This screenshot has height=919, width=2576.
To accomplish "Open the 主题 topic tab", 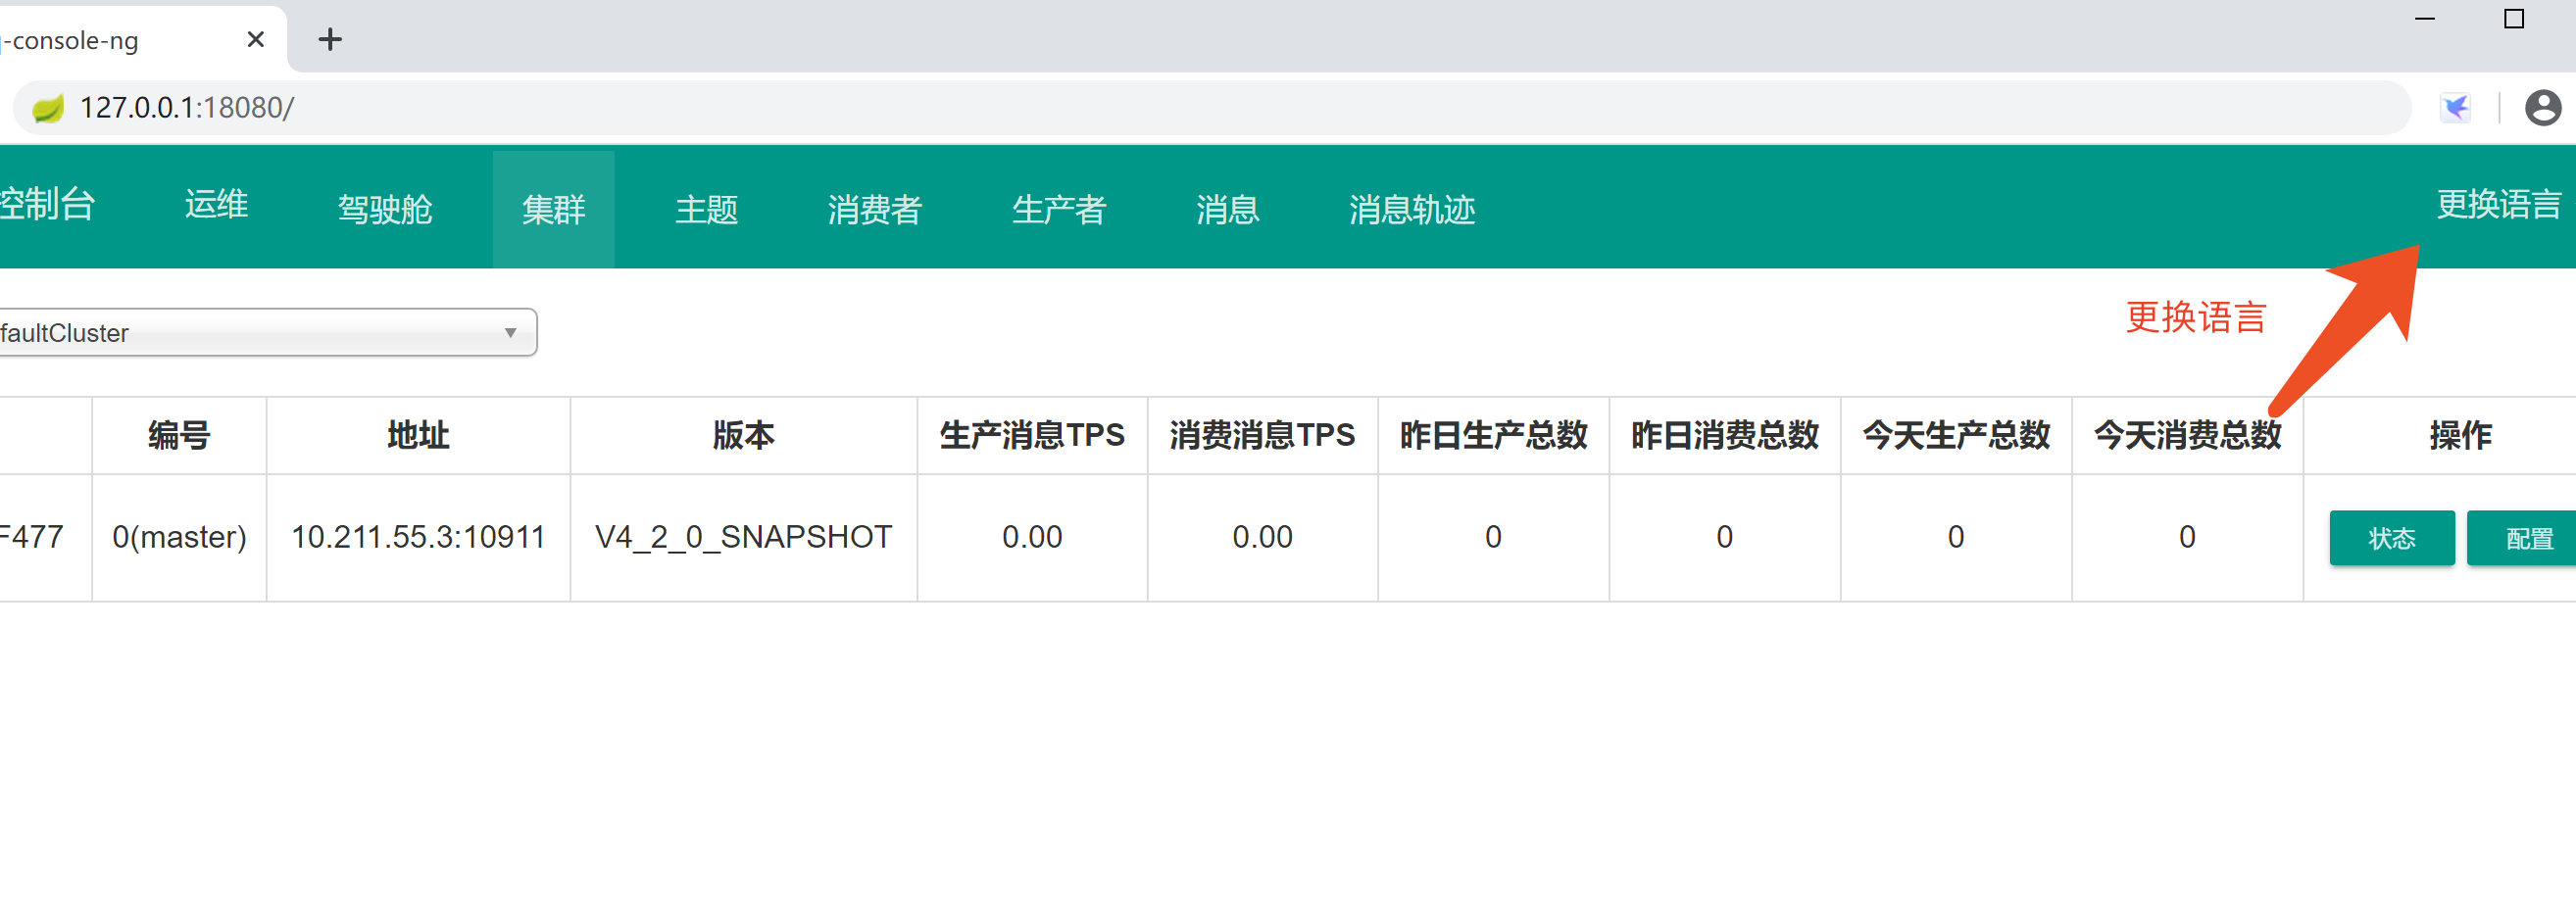I will click(x=706, y=209).
